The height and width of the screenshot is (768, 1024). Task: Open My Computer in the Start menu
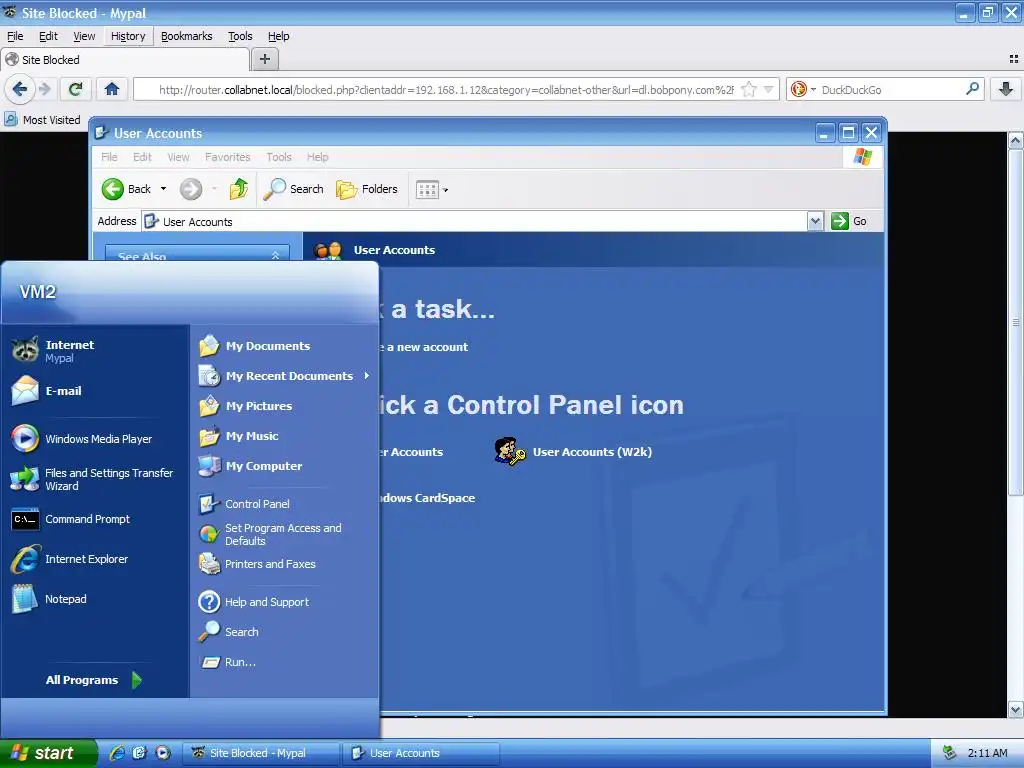[x=251, y=466]
